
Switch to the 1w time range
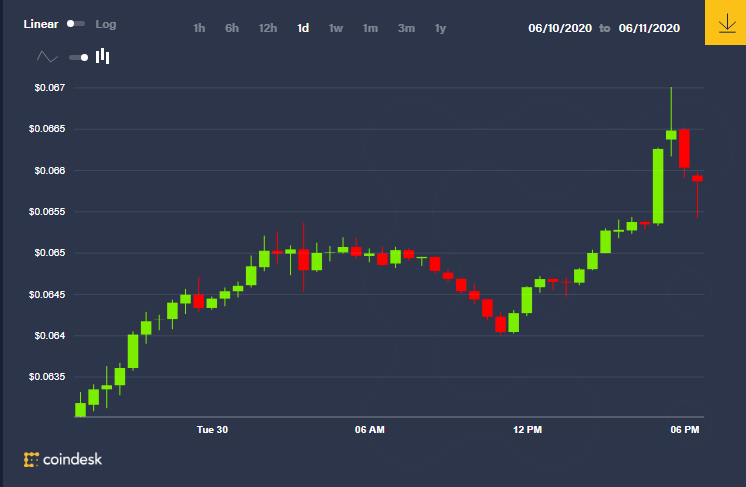pyautogui.click(x=336, y=29)
